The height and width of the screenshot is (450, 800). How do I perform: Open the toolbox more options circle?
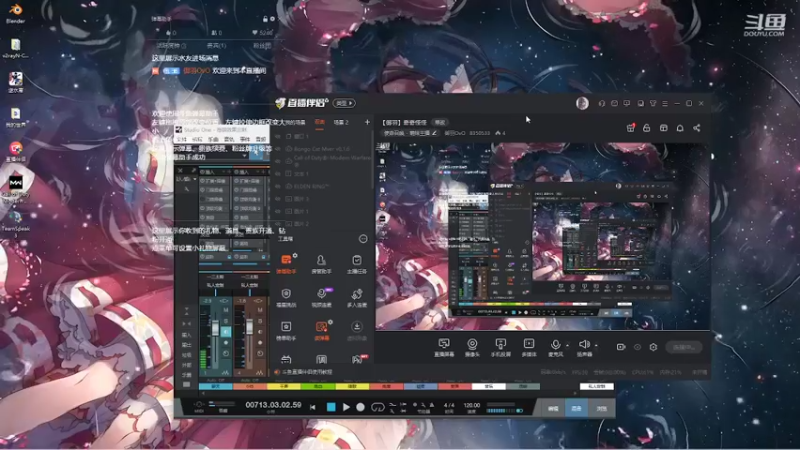point(363,239)
